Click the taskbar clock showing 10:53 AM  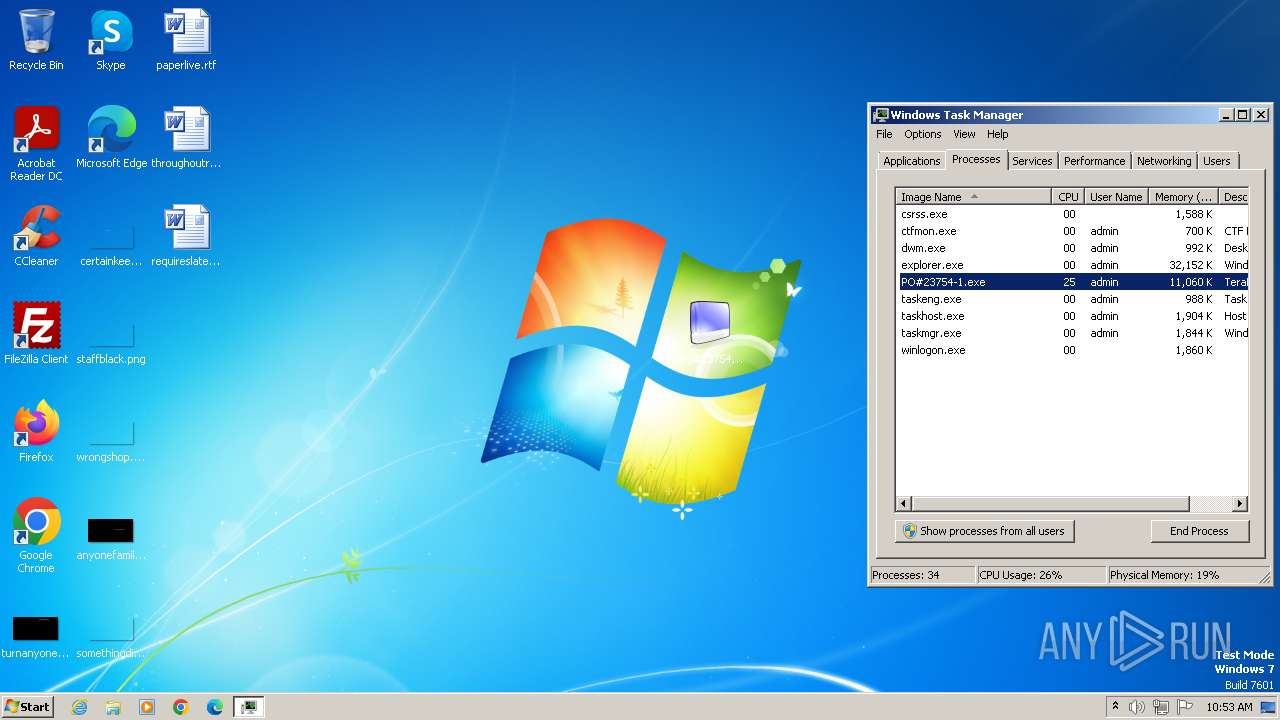click(x=1229, y=707)
